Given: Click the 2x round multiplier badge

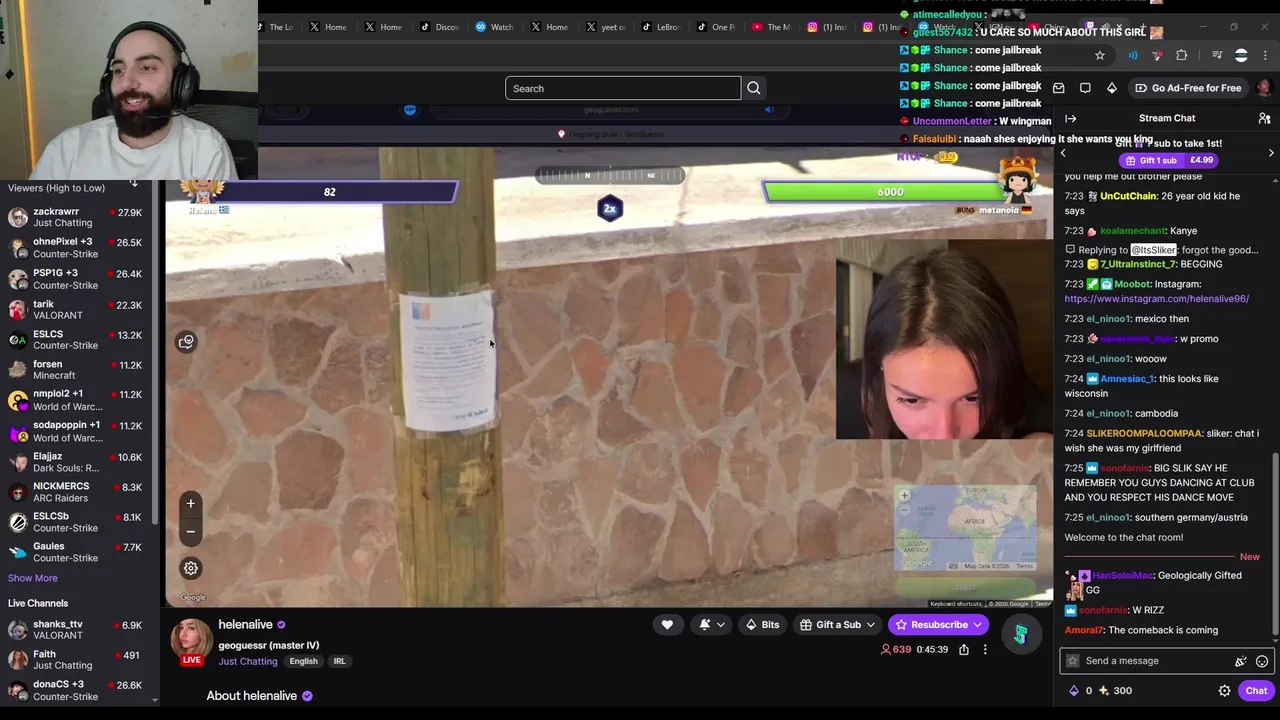Looking at the screenshot, I should point(610,208).
